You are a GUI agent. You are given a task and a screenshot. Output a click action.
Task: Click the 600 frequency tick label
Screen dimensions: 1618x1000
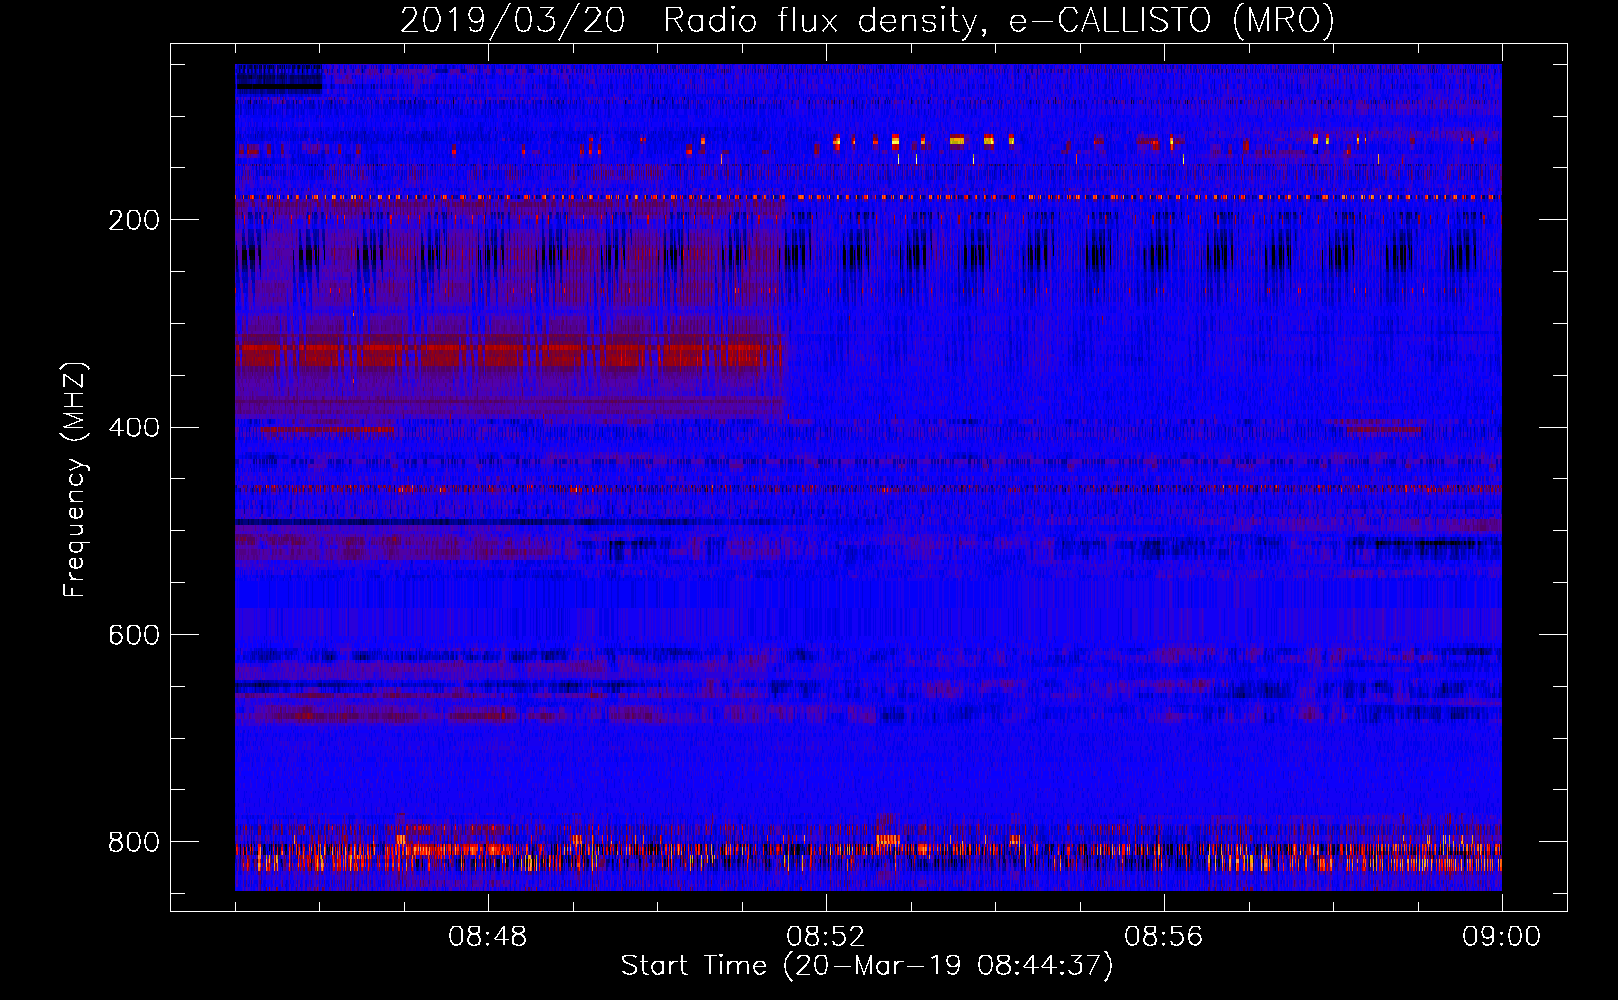click(134, 636)
